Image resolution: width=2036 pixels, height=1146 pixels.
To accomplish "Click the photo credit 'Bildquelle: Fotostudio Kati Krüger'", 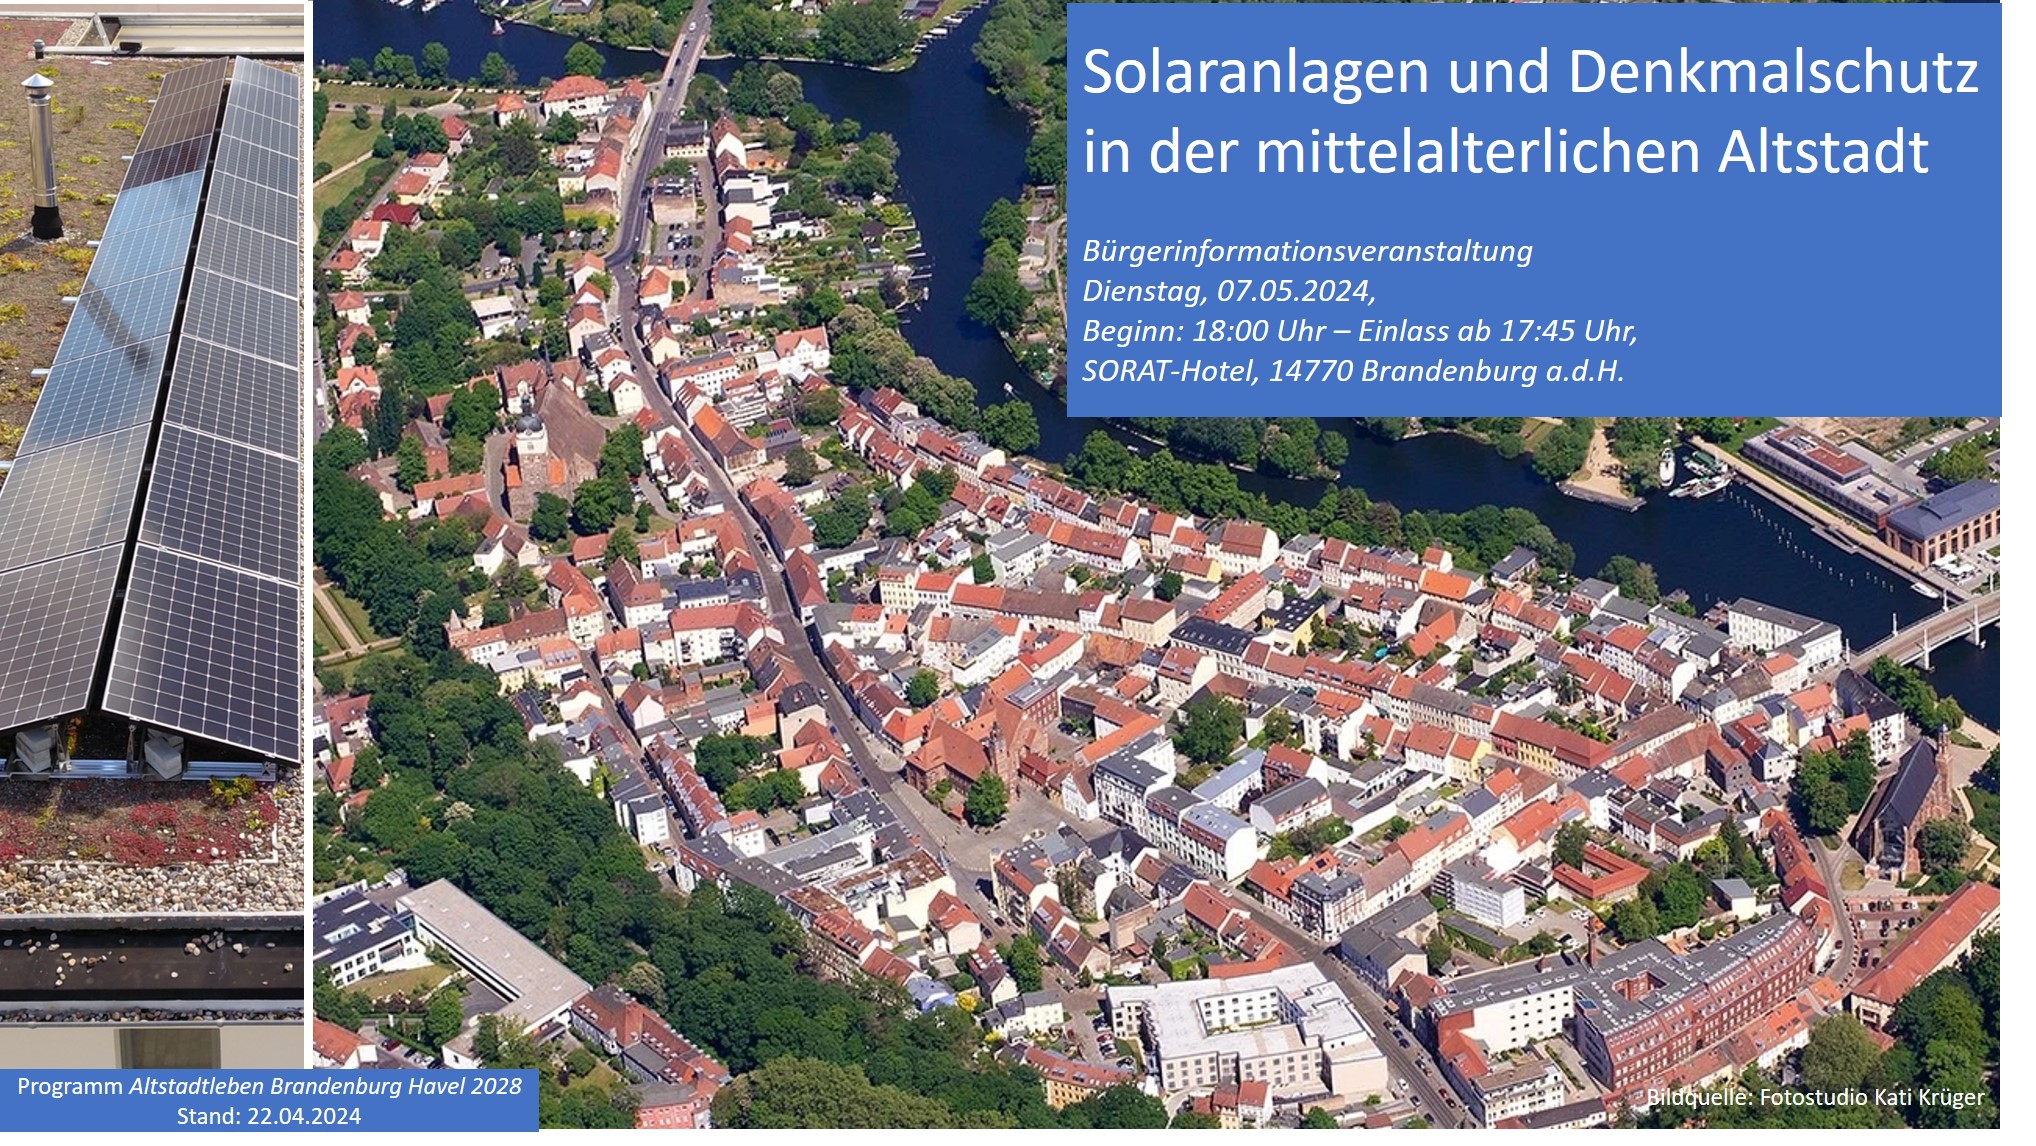I will tap(1815, 1097).
